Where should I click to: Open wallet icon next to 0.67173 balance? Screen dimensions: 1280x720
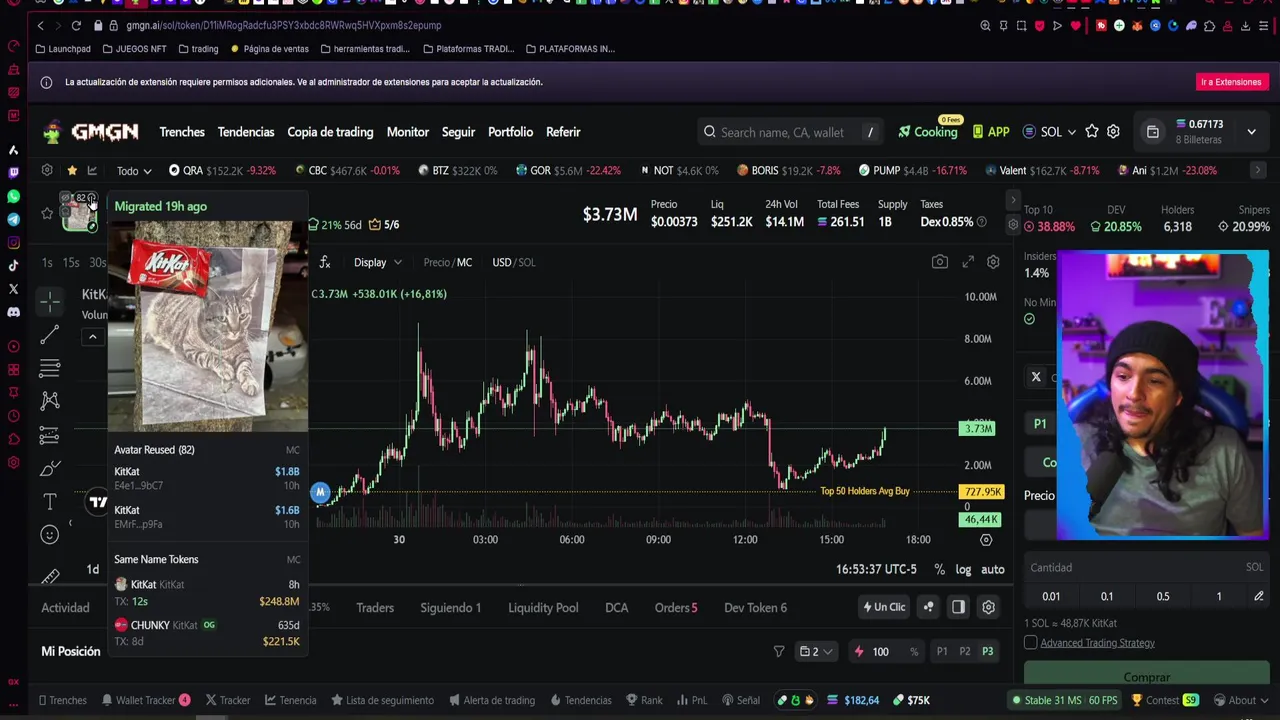(x=1152, y=132)
